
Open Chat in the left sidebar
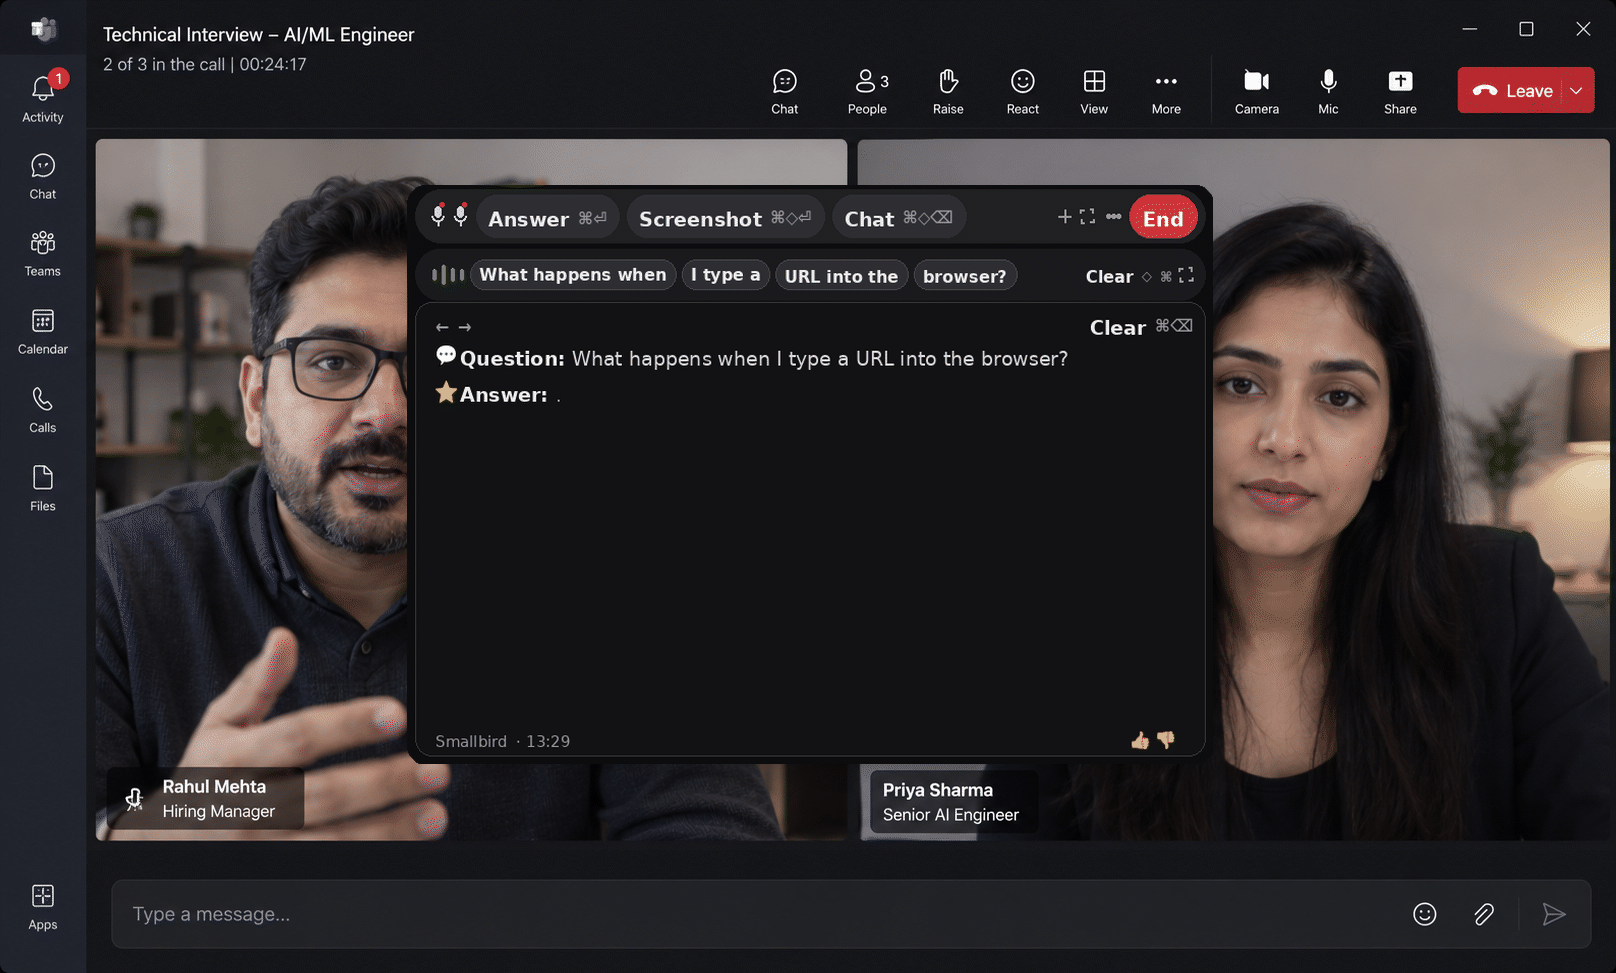(x=43, y=177)
